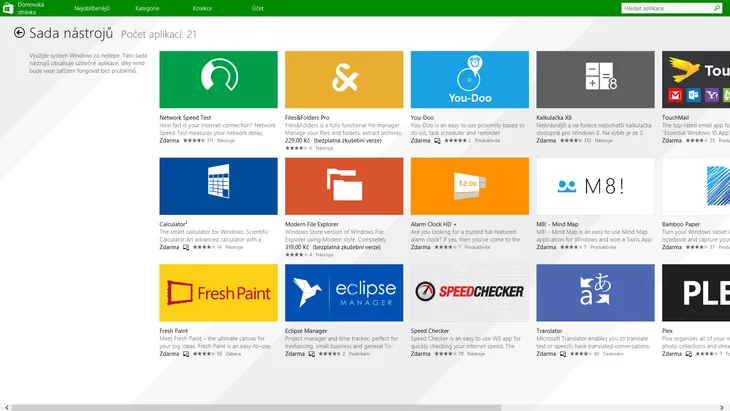Open Translator app tile
This screenshot has width=730, height=411.
pos(595,293)
